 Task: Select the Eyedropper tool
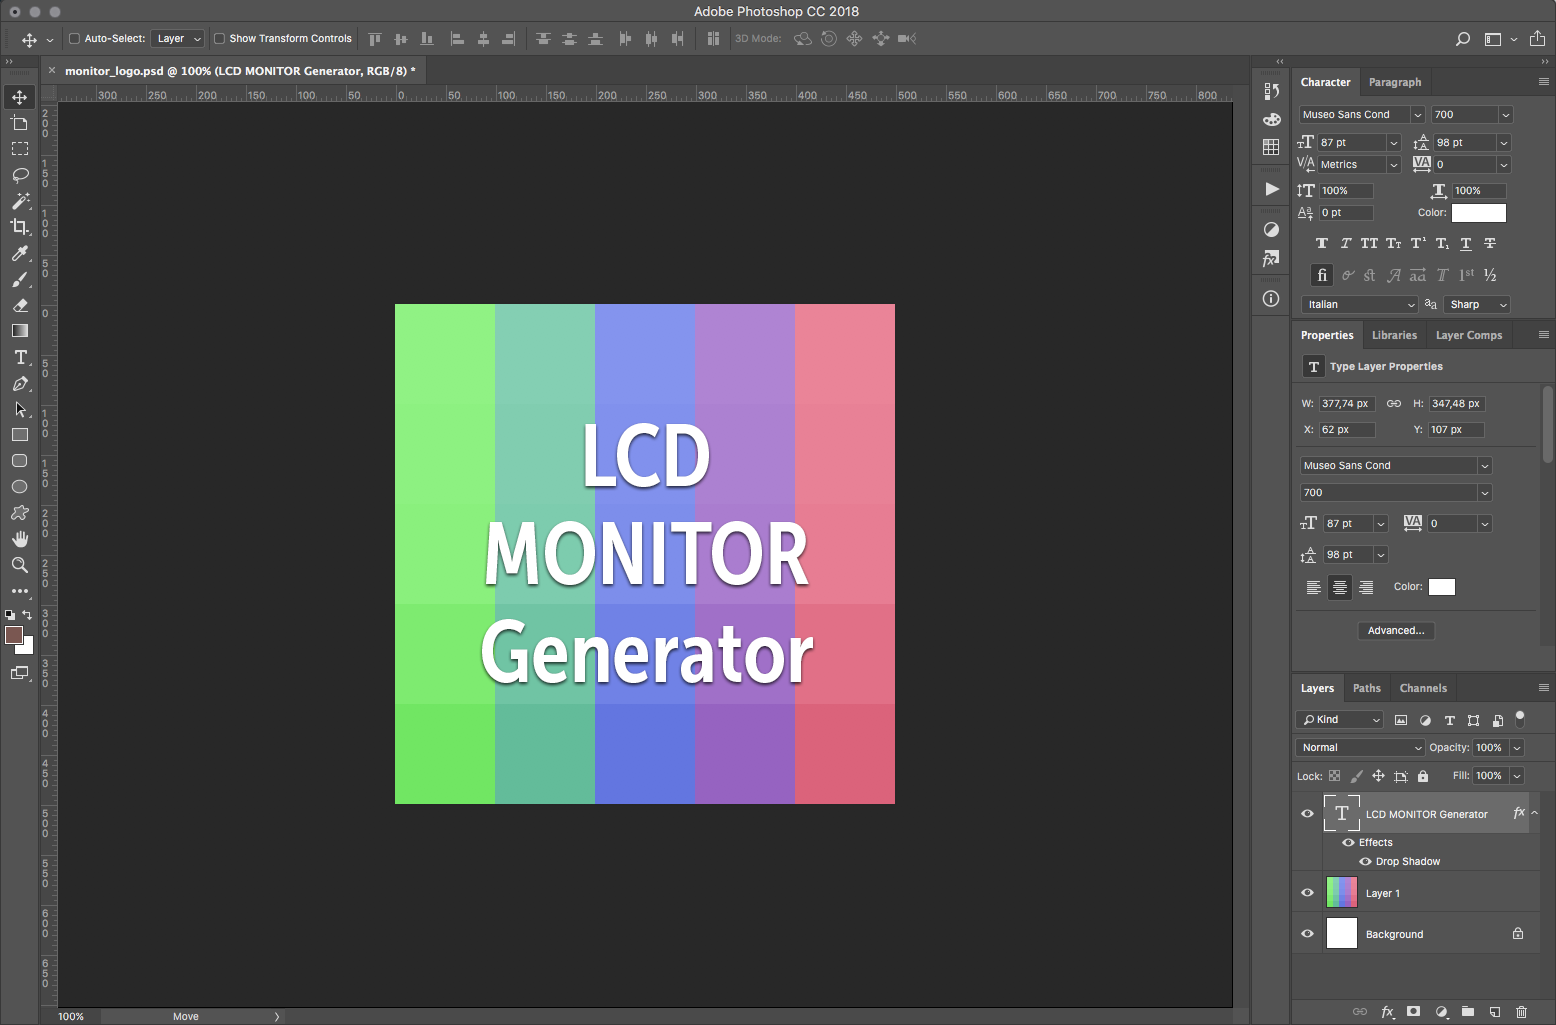[20, 253]
